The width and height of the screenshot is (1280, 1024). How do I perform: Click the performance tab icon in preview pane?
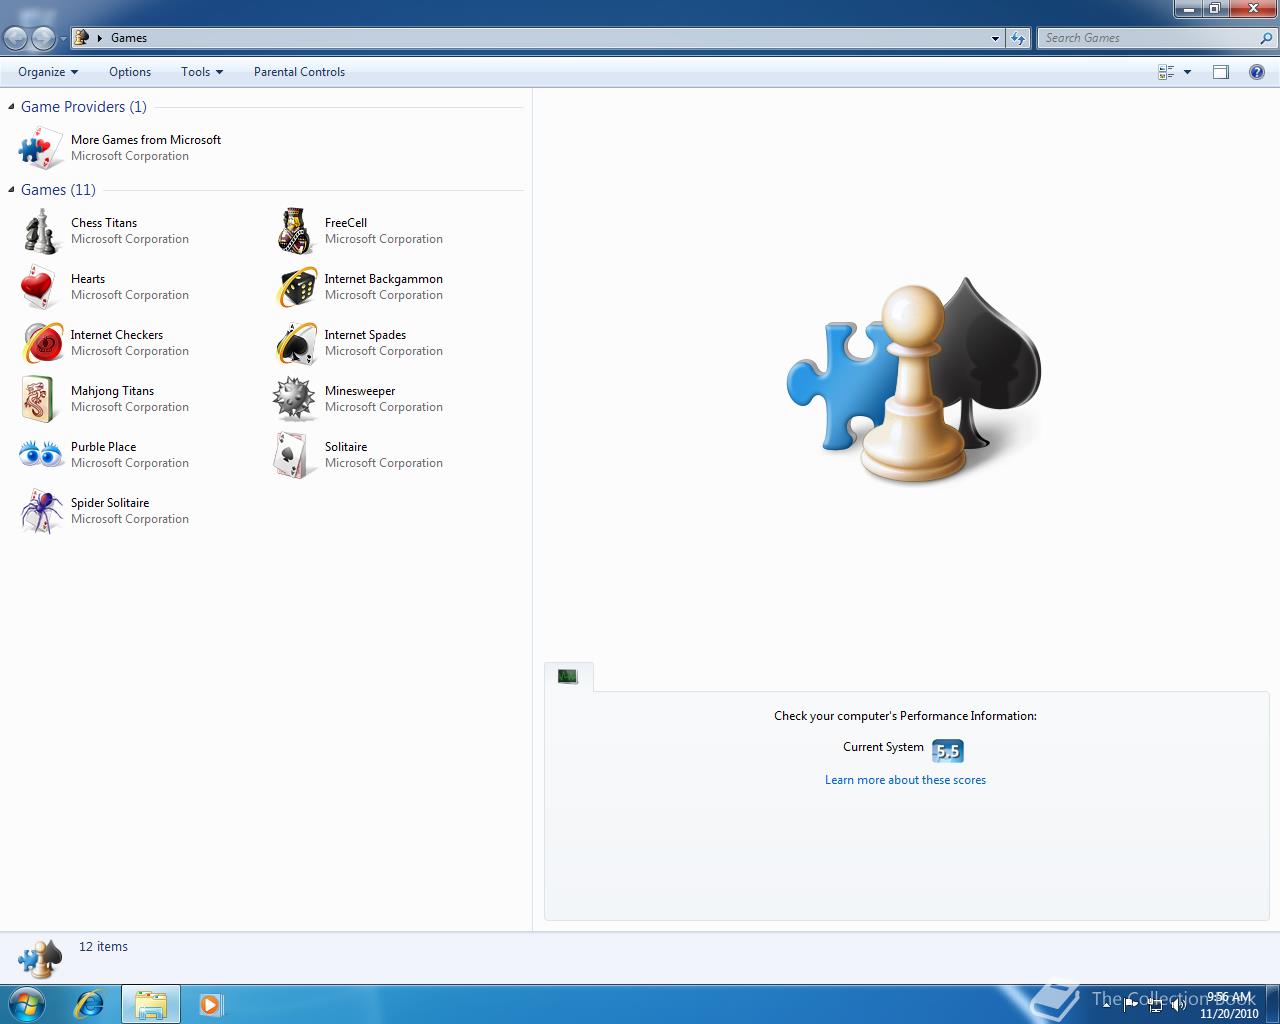tap(568, 677)
